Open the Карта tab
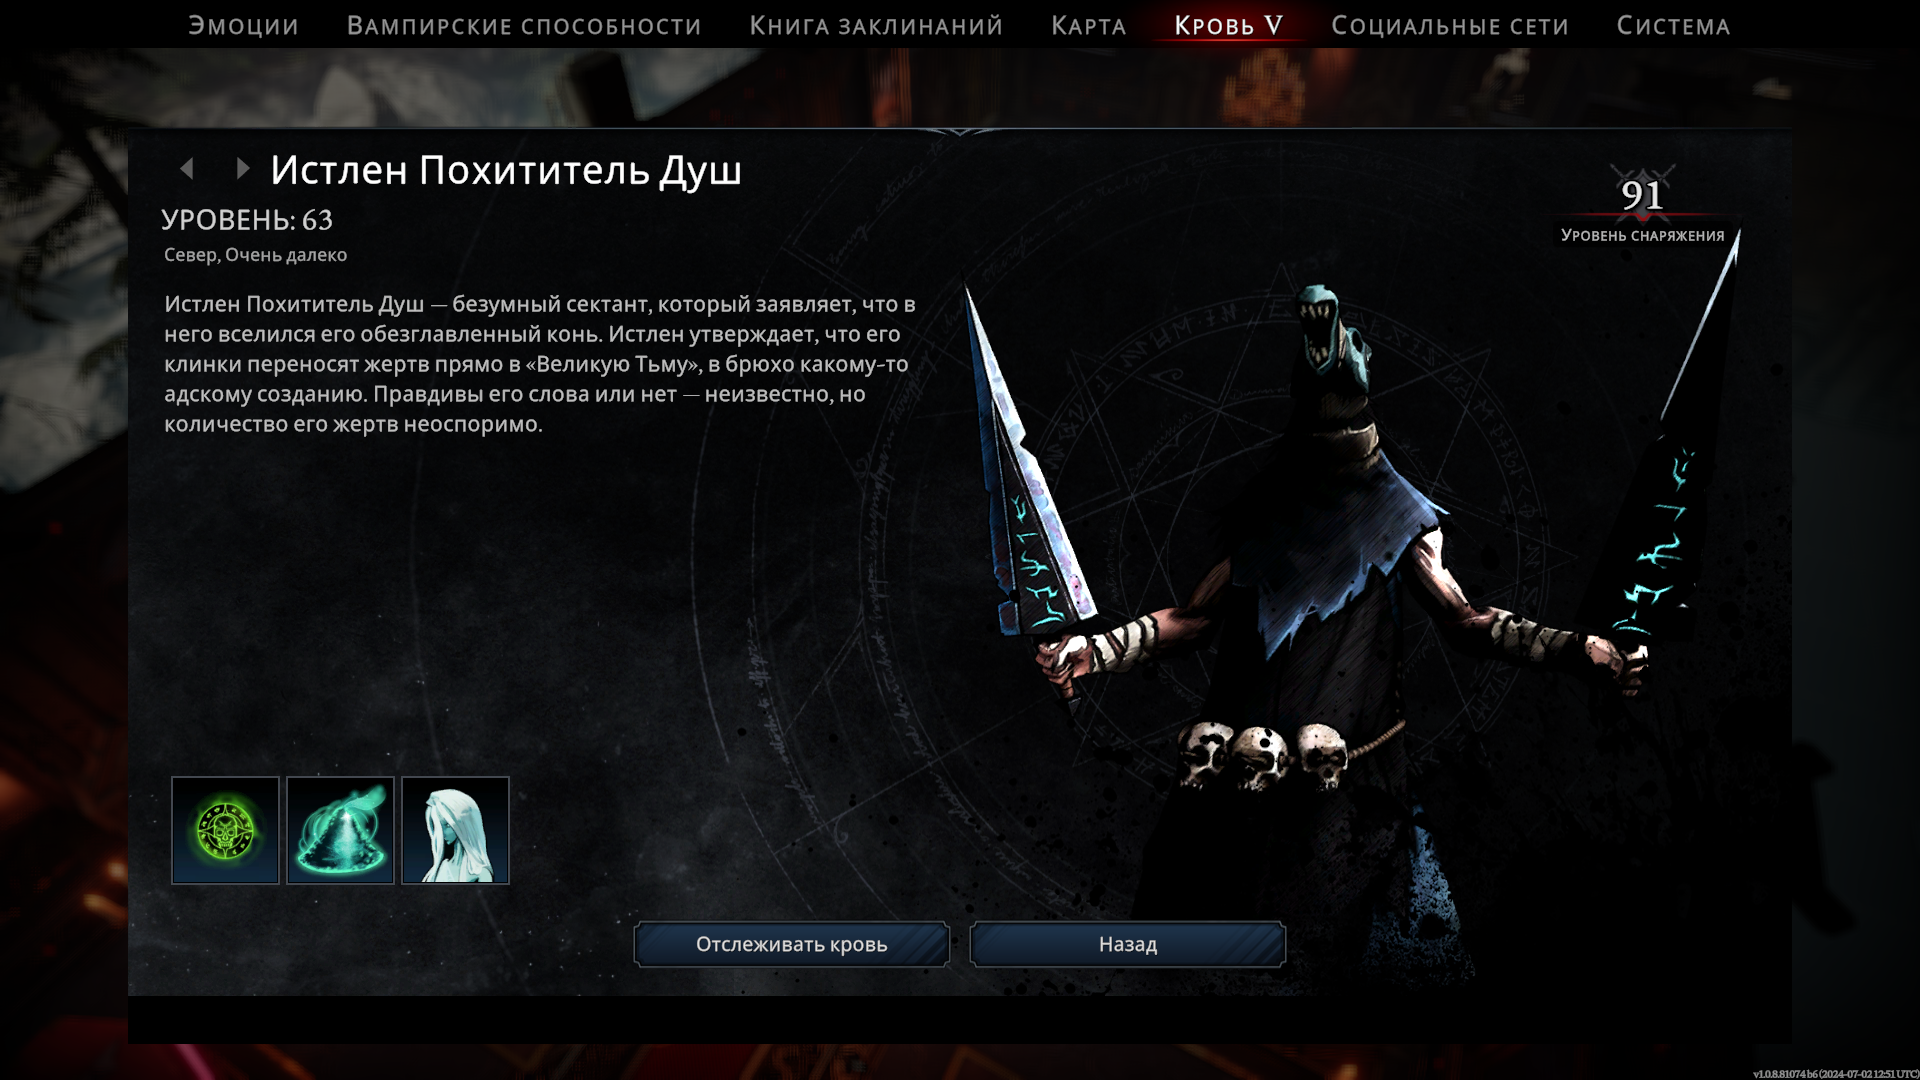The height and width of the screenshot is (1080, 1920). point(1088,26)
